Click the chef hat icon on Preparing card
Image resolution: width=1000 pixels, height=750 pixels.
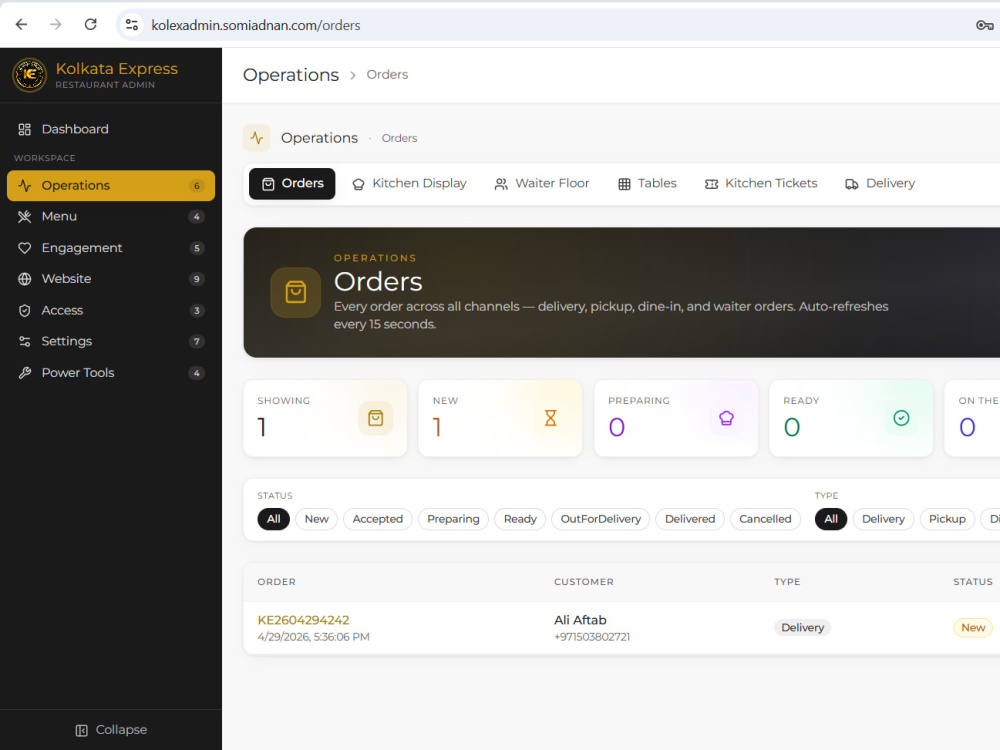pos(726,418)
